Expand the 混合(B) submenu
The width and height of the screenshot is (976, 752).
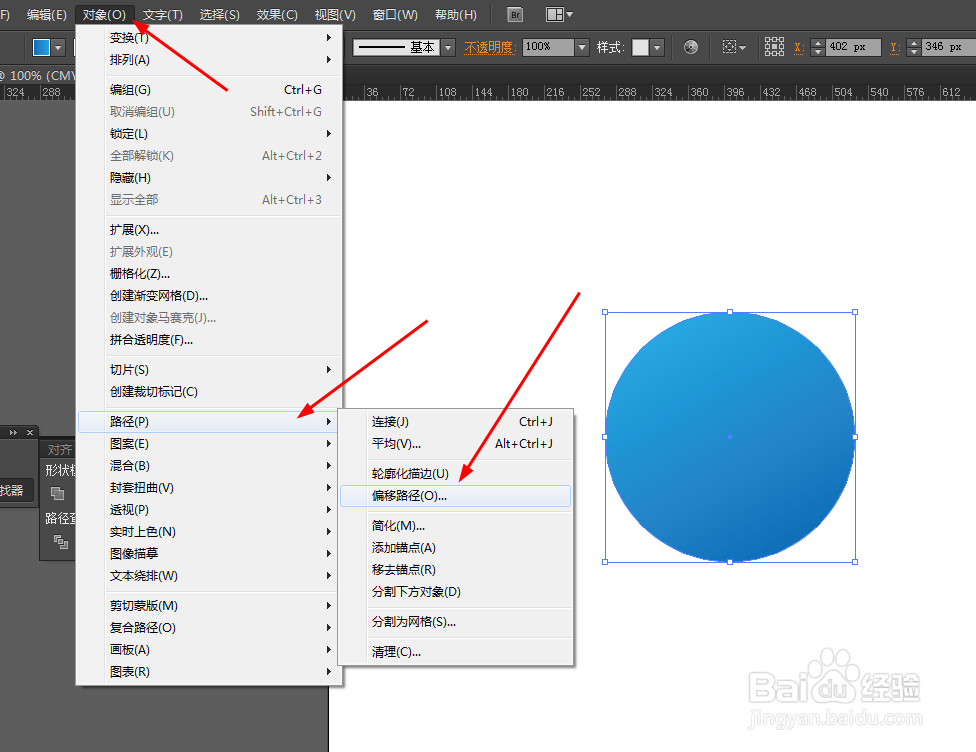(209, 466)
